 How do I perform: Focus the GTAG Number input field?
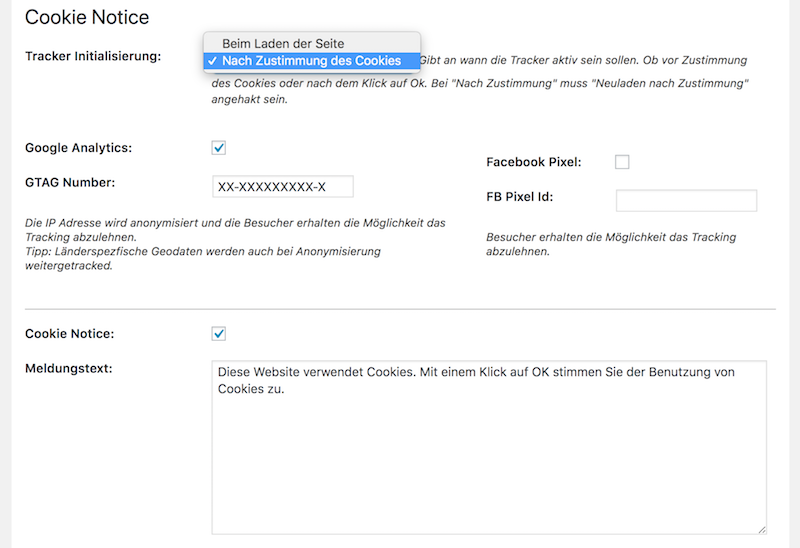[x=283, y=187]
